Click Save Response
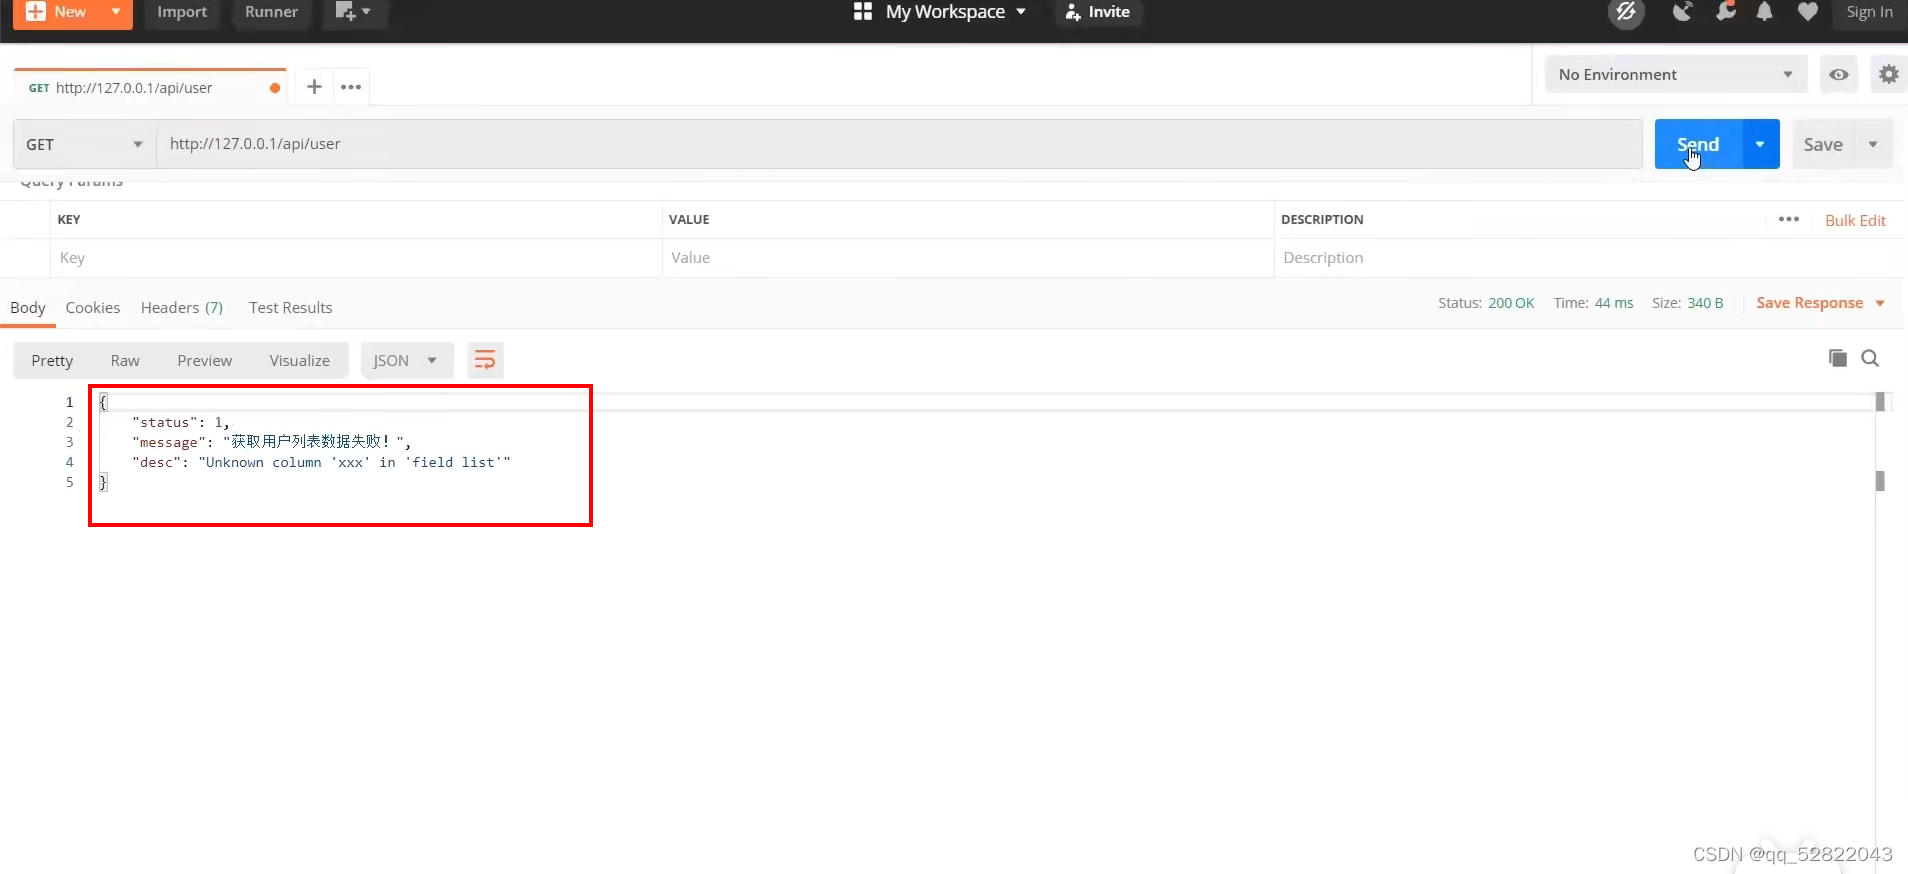The width and height of the screenshot is (1908, 874). (1809, 303)
